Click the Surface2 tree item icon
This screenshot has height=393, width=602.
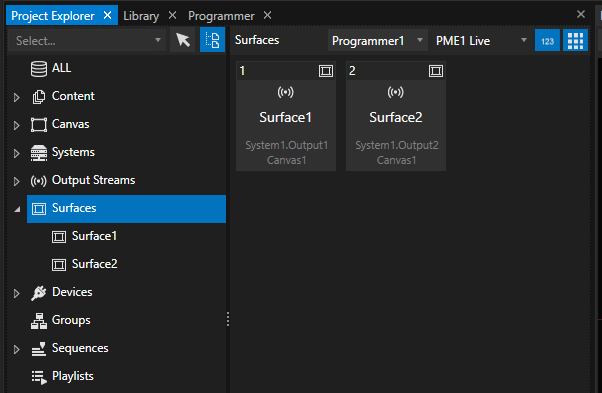pyautogui.click(x=59, y=265)
